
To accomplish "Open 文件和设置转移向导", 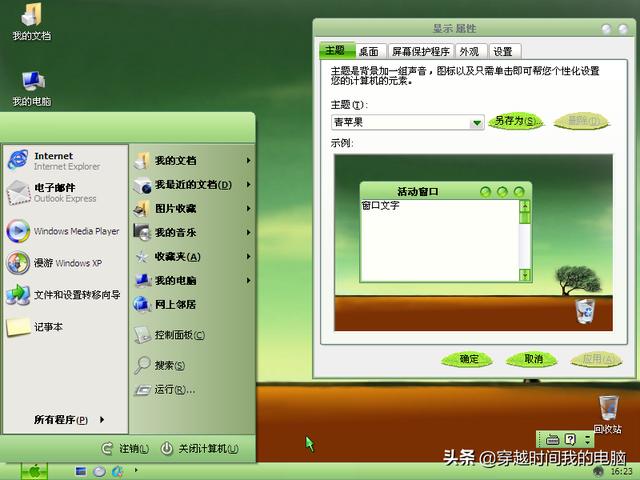I will (65, 295).
